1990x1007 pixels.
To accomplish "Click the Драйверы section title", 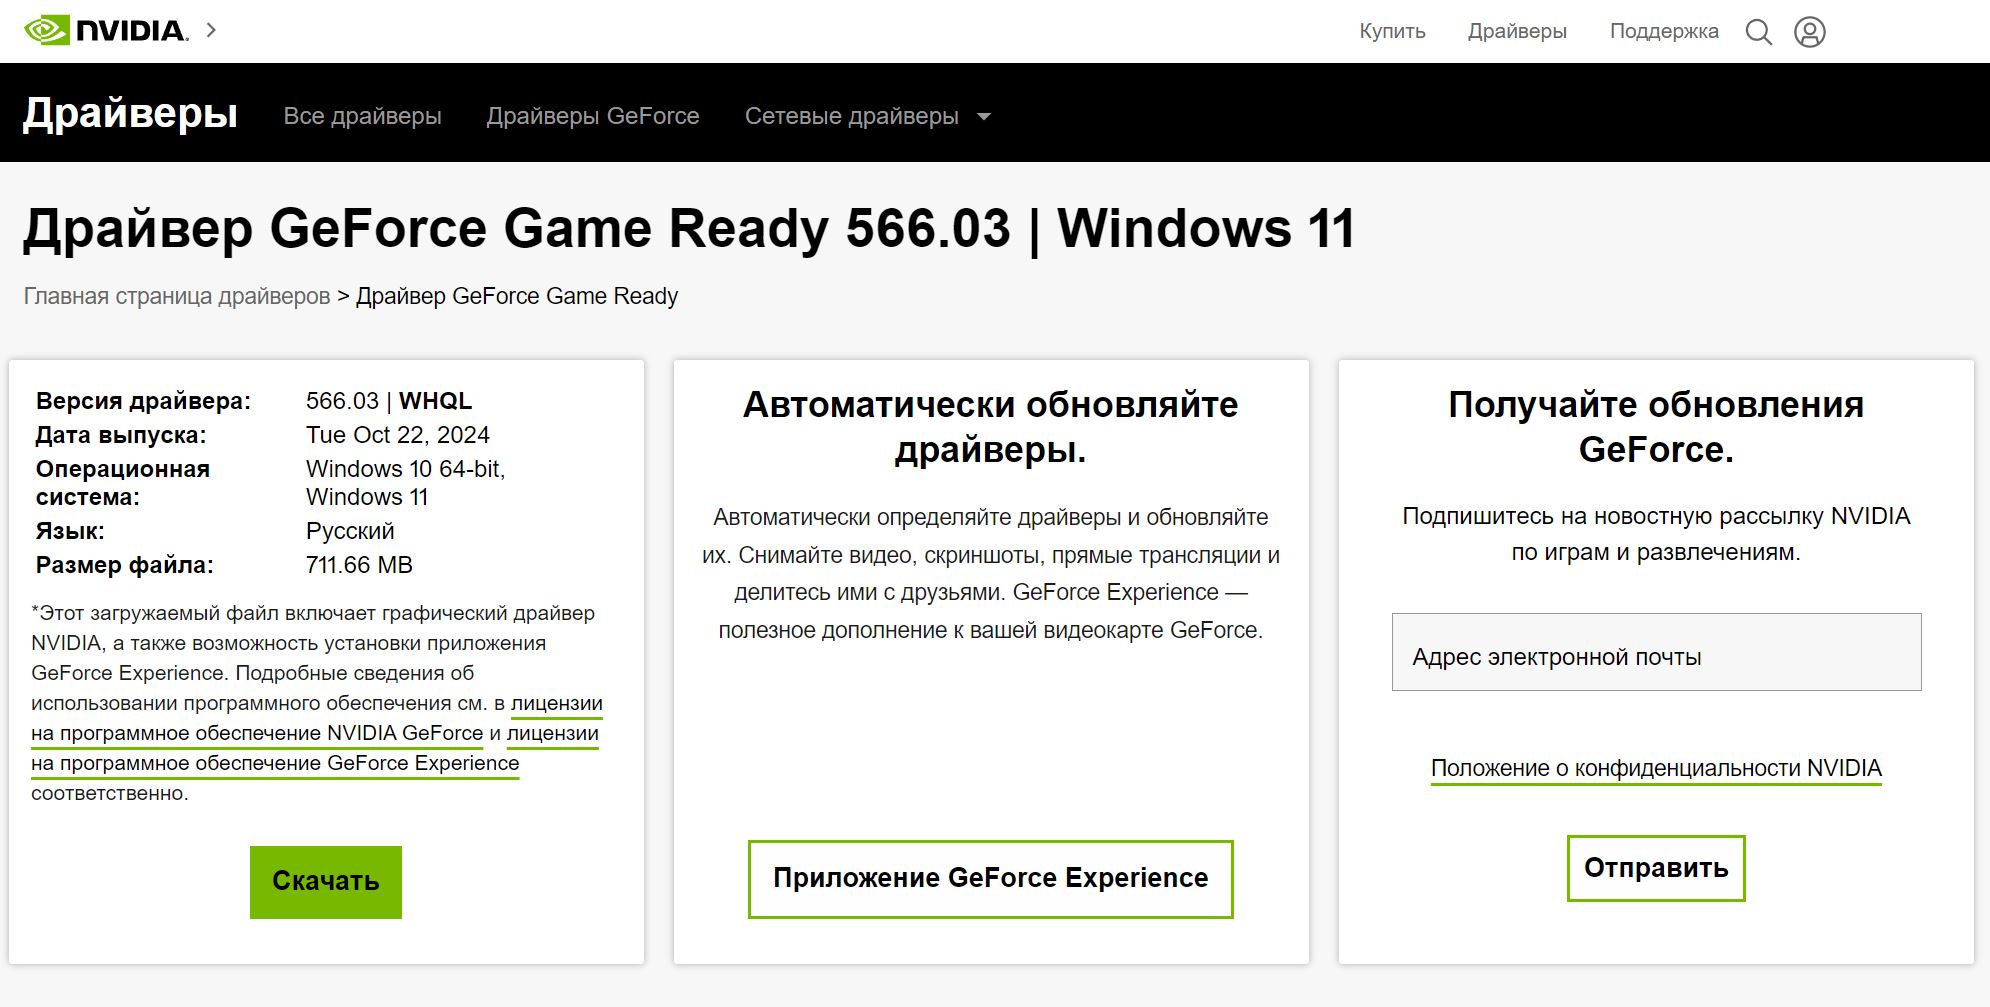I will tap(130, 114).
